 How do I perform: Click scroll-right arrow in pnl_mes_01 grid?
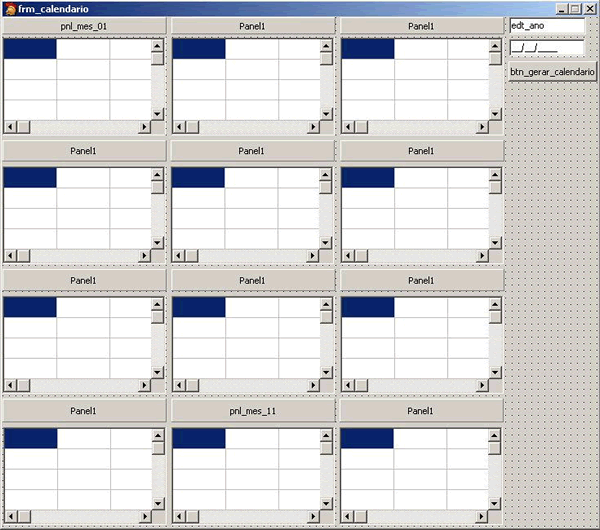pyautogui.click(x=144, y=127)
